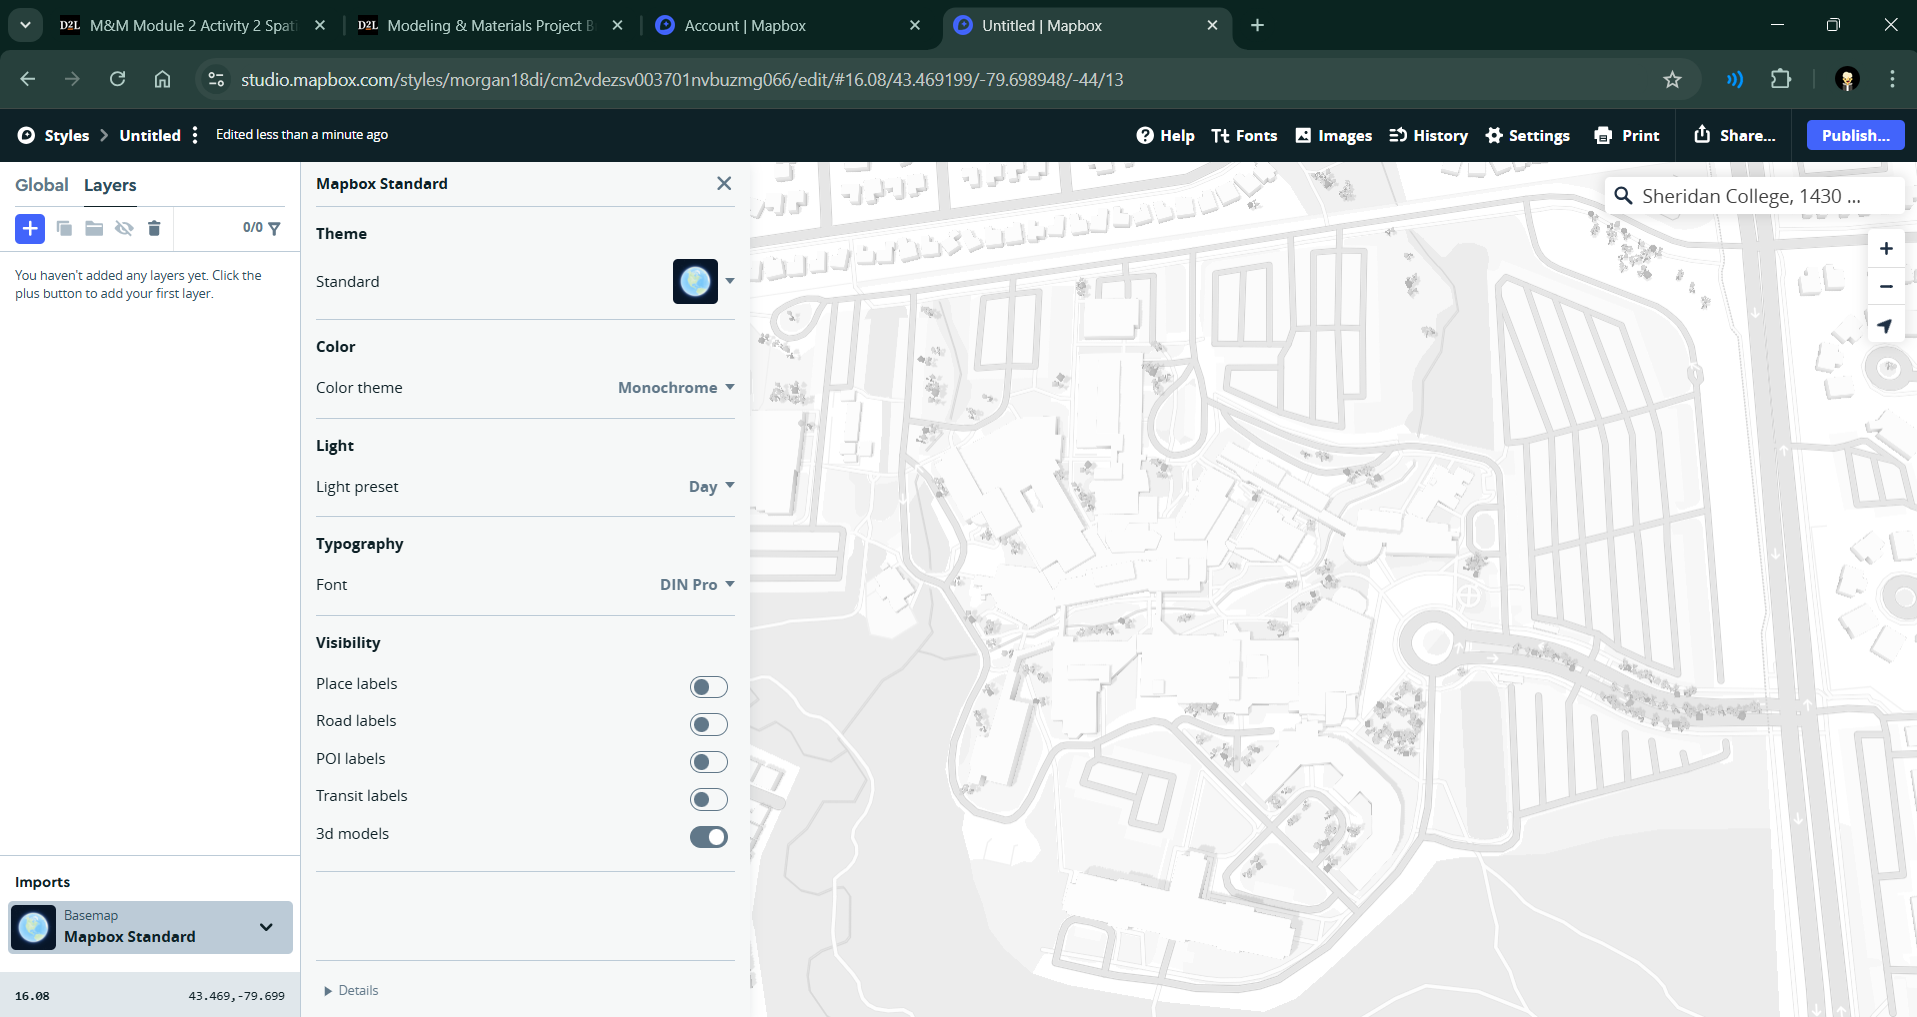Expand the Details disclosure triangle
The height and width of the screenshot is (1017, 1917).
point(328,991)
